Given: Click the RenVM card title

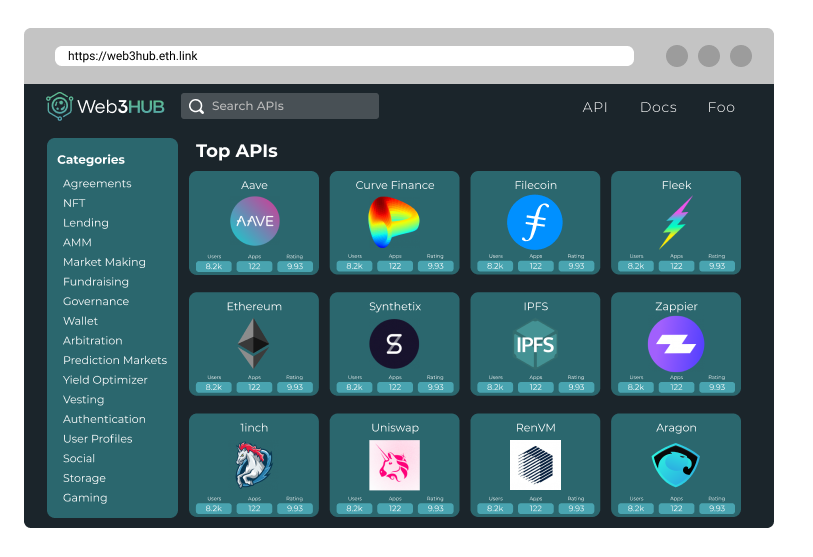Looking at the screenshot, I should click(536, 428).
